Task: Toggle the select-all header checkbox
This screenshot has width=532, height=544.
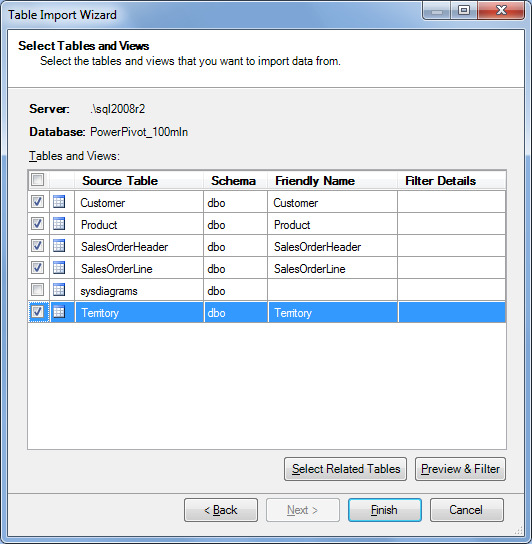Action: (37, 179)
